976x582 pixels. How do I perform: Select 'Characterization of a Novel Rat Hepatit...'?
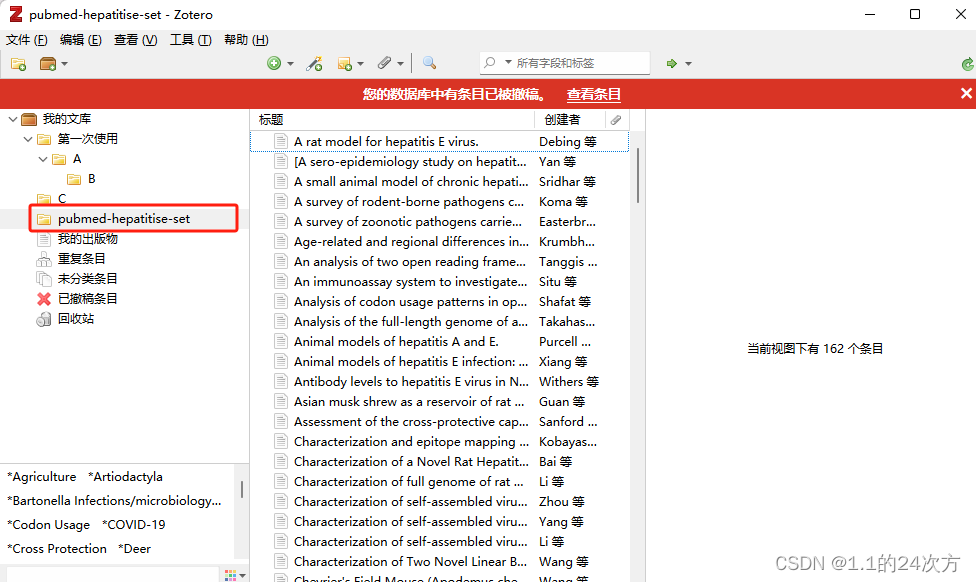click(439, 461)
